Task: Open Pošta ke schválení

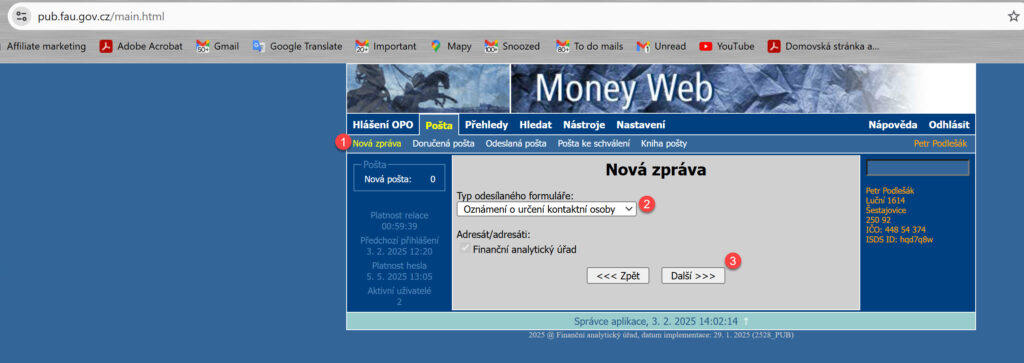Action: [594, 144]
